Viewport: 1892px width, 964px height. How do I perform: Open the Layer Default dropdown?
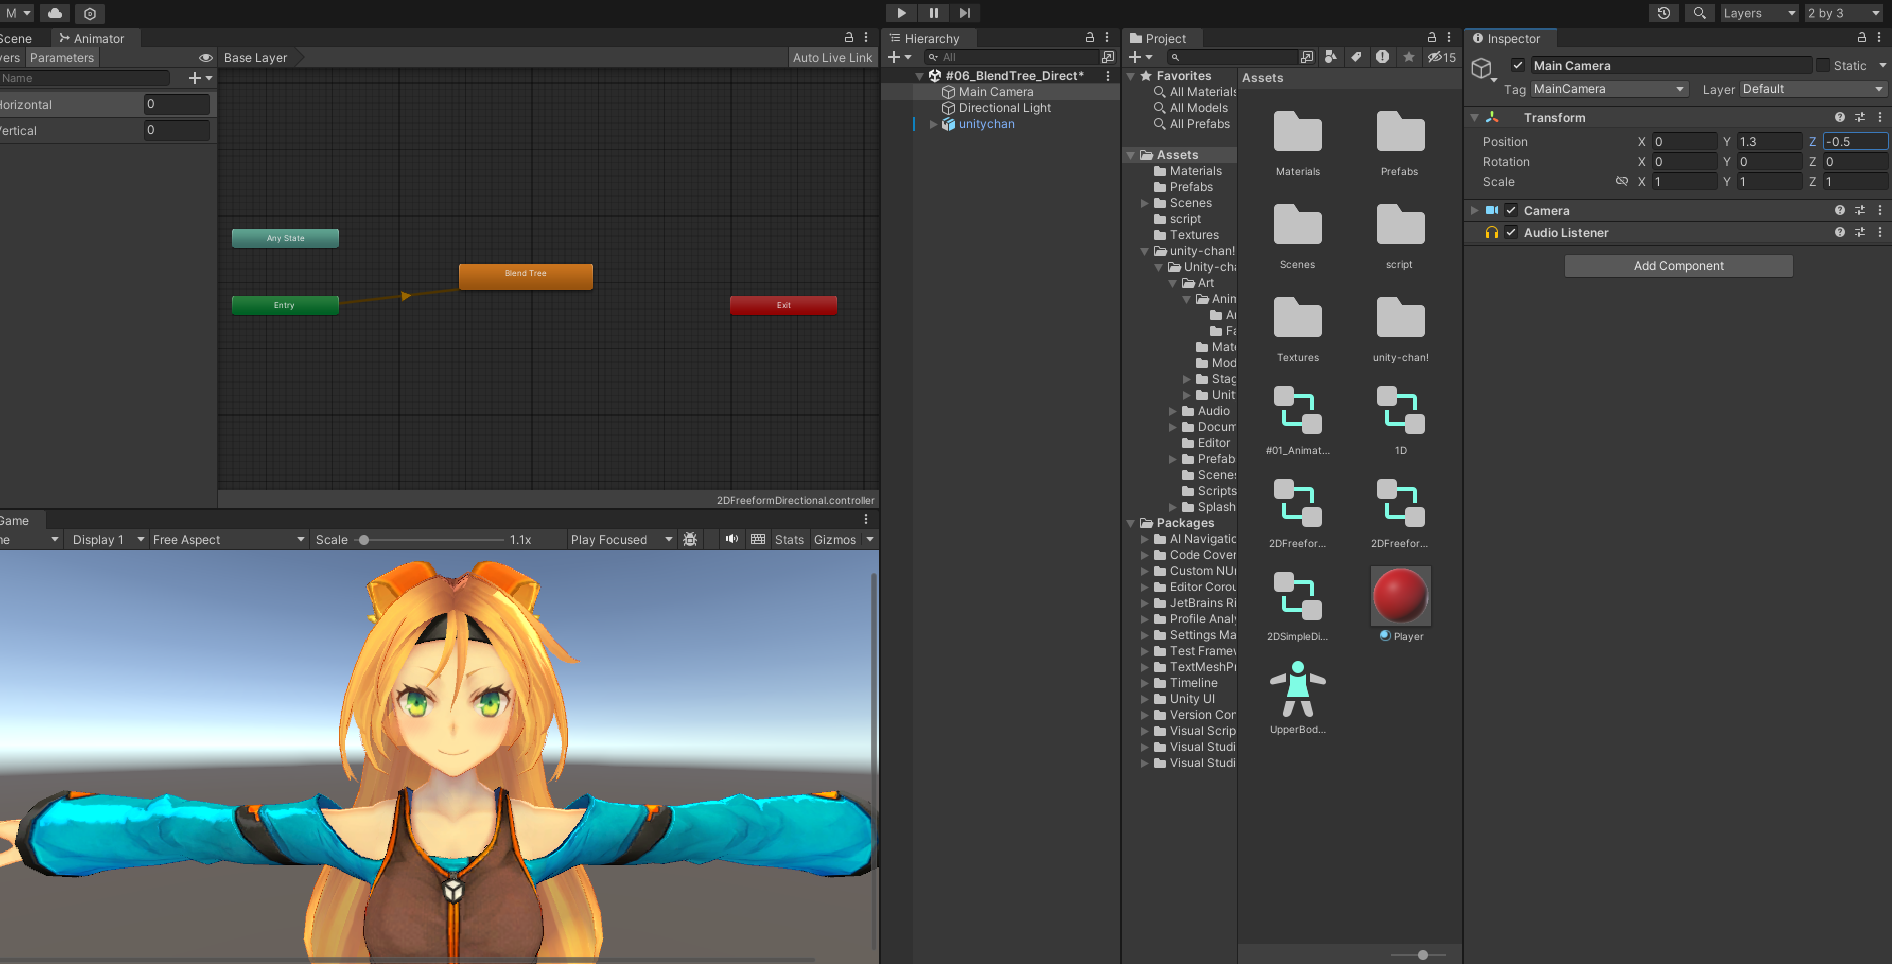(1813, 89)
